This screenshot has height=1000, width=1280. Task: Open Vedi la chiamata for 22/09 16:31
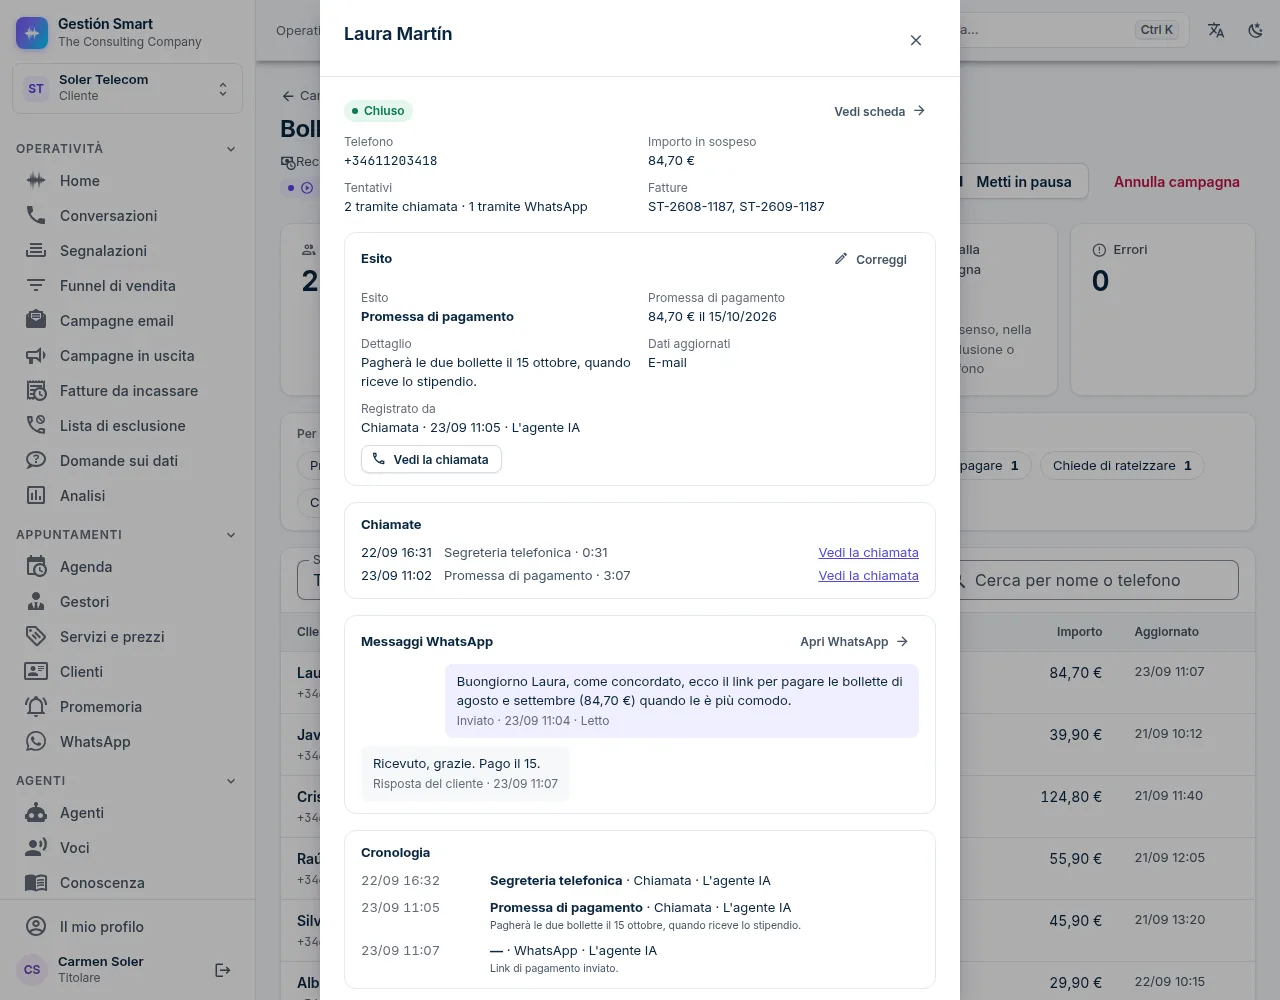868,552
